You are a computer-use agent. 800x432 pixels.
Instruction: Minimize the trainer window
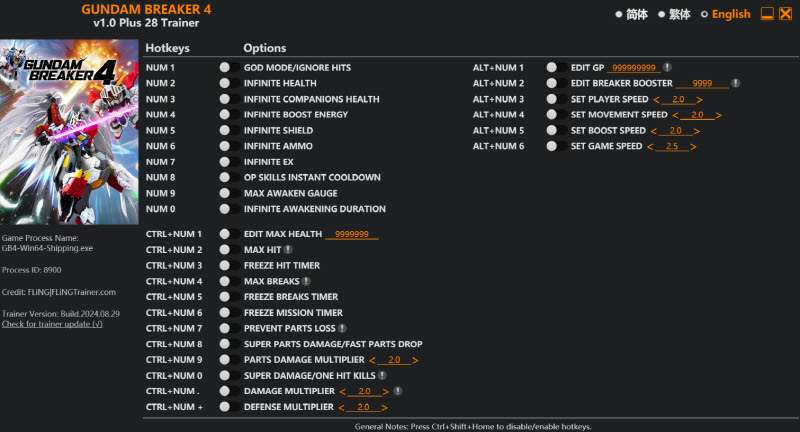[767, 14]
